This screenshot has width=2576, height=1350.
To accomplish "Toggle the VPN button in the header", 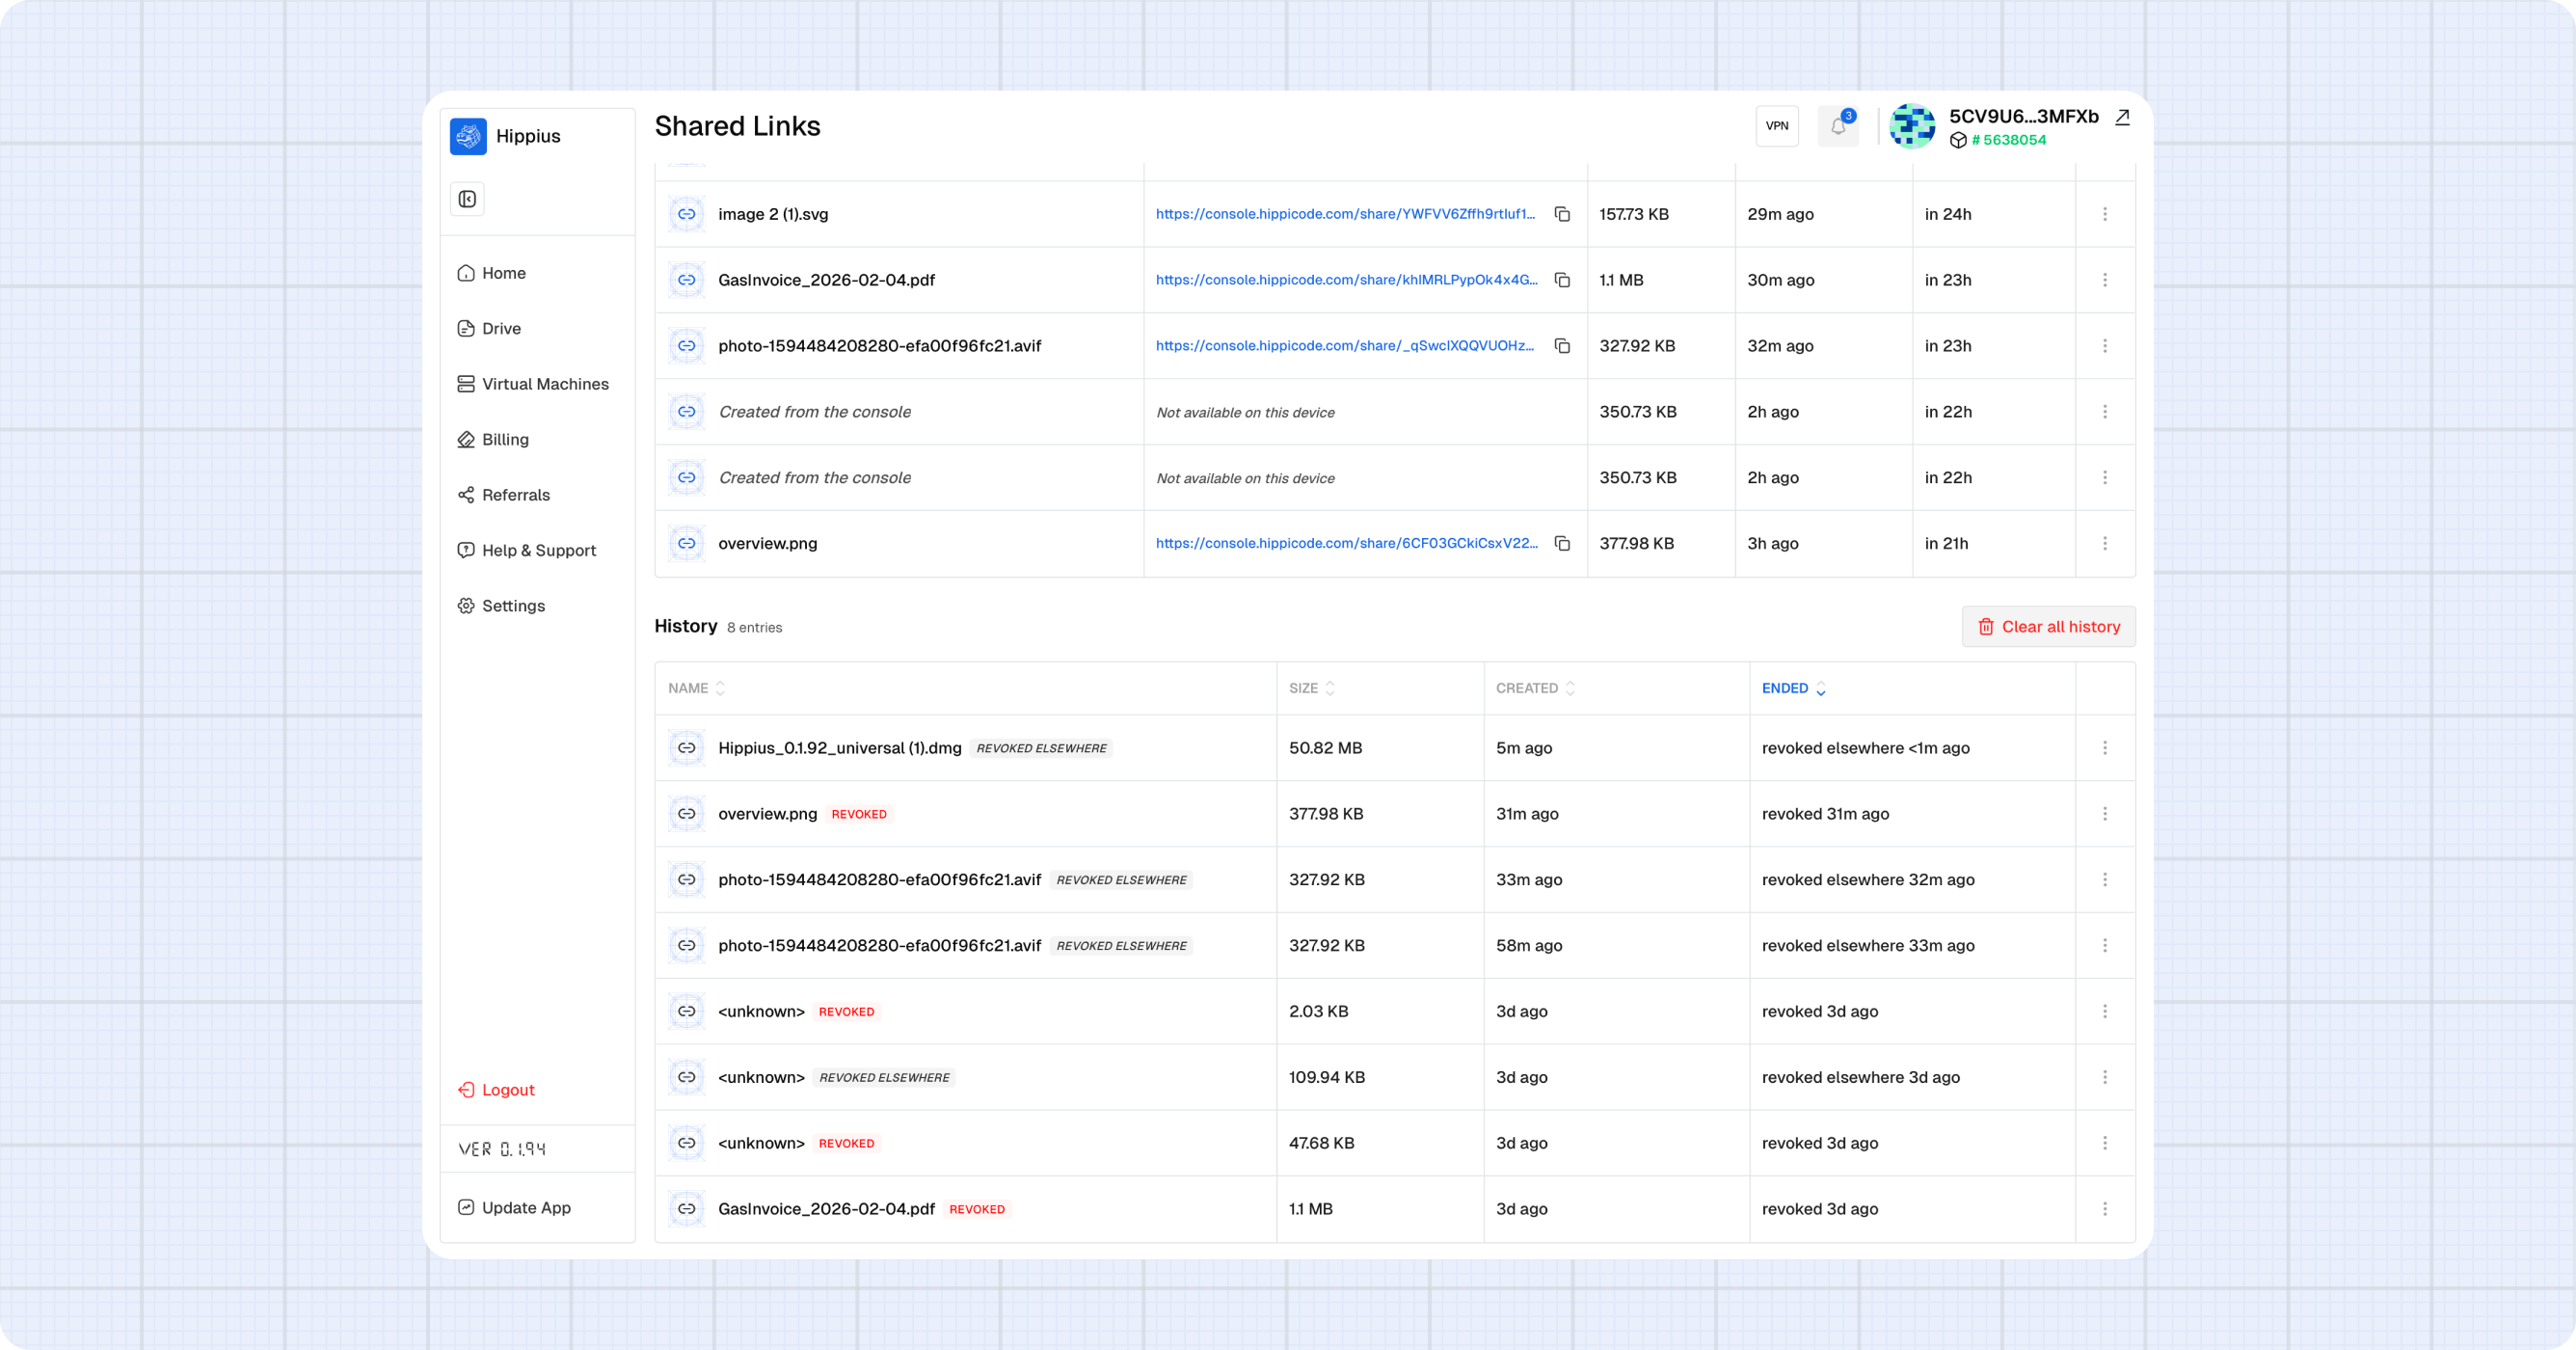I will [x=1777, y=126].
